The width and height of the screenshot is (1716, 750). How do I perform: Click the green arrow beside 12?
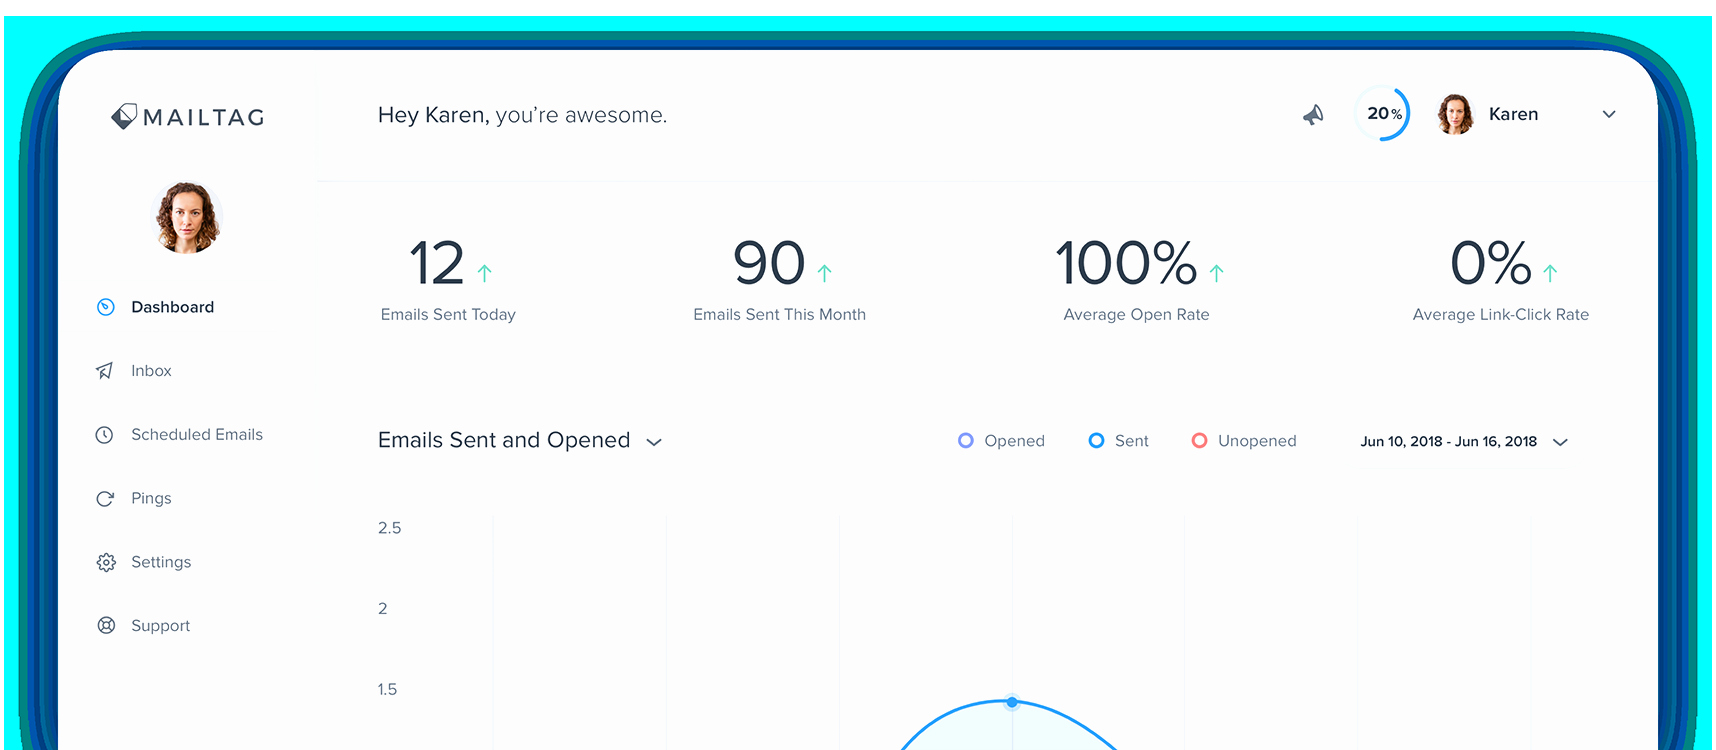tap(485, 273)
